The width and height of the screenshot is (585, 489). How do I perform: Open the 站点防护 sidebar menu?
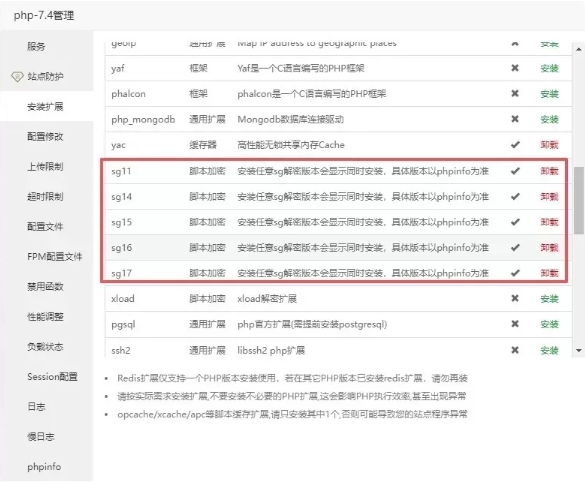click(x=45, y=76)
